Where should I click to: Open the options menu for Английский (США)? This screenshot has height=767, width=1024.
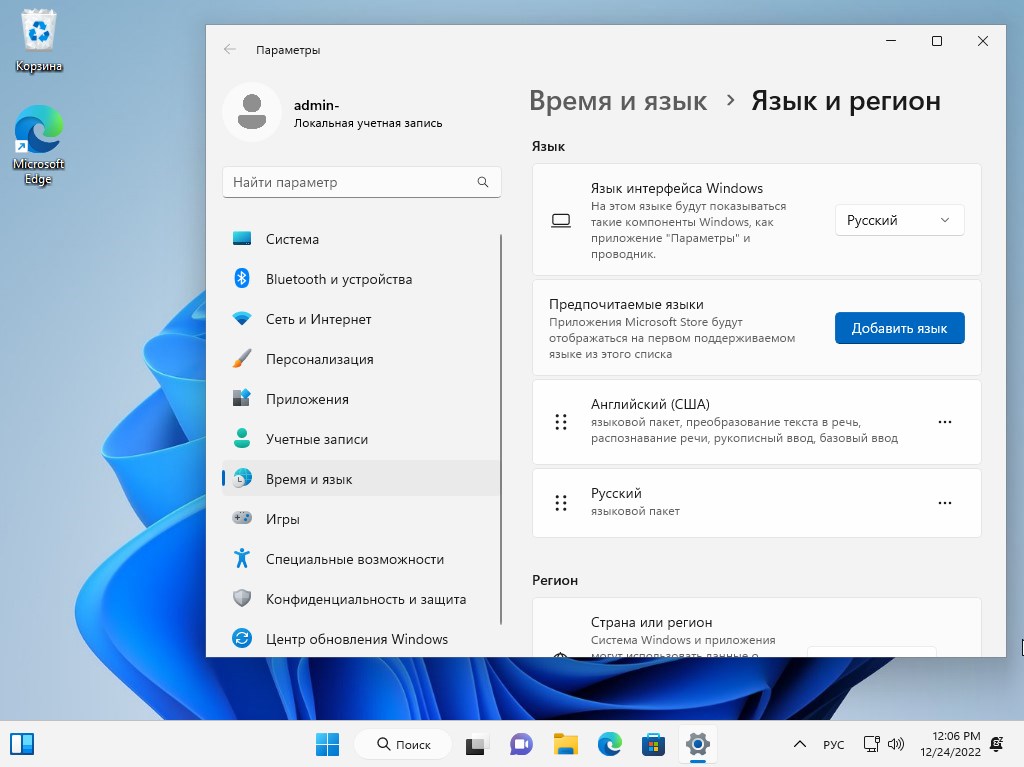click(944, 422)
